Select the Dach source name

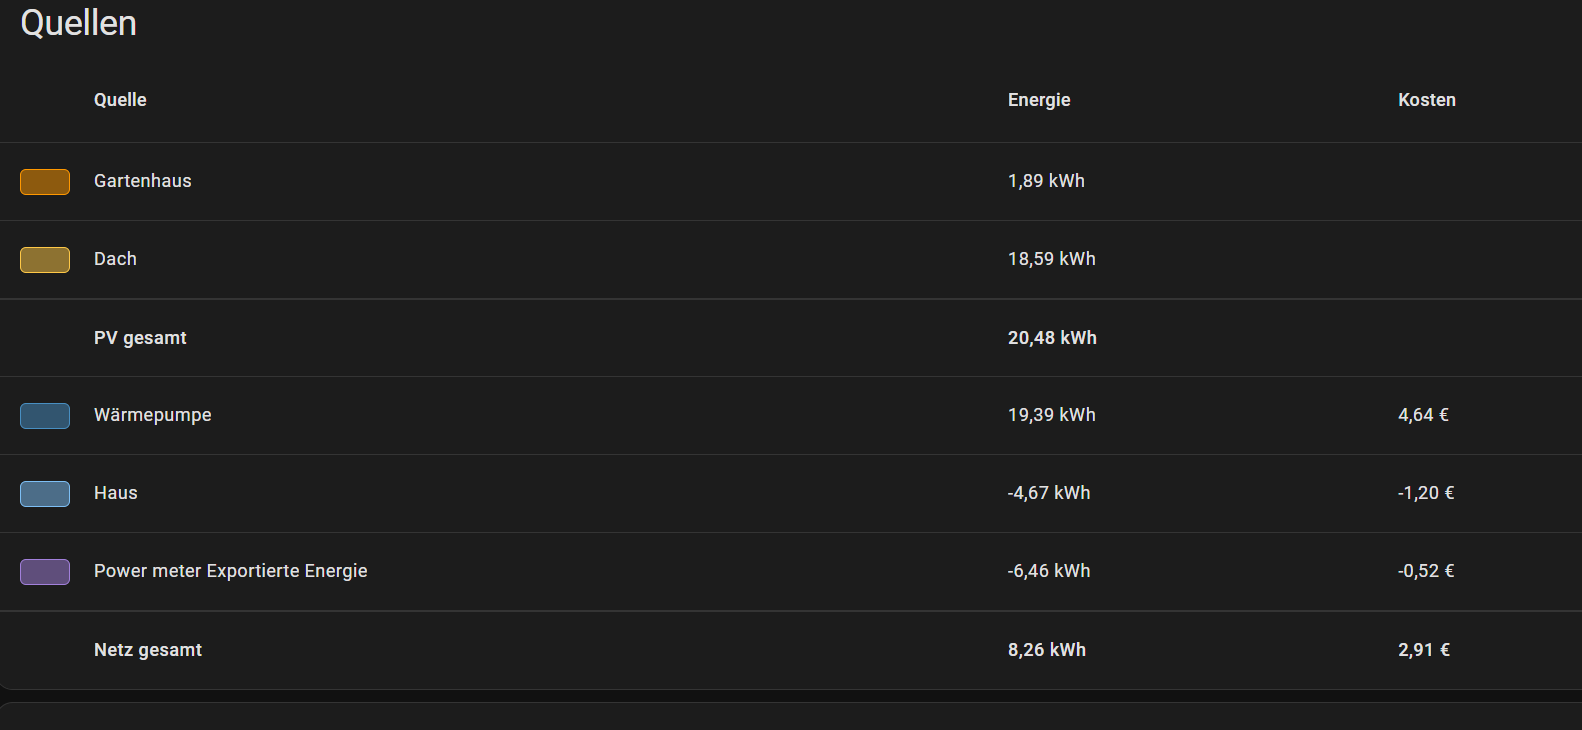point(115,259)
